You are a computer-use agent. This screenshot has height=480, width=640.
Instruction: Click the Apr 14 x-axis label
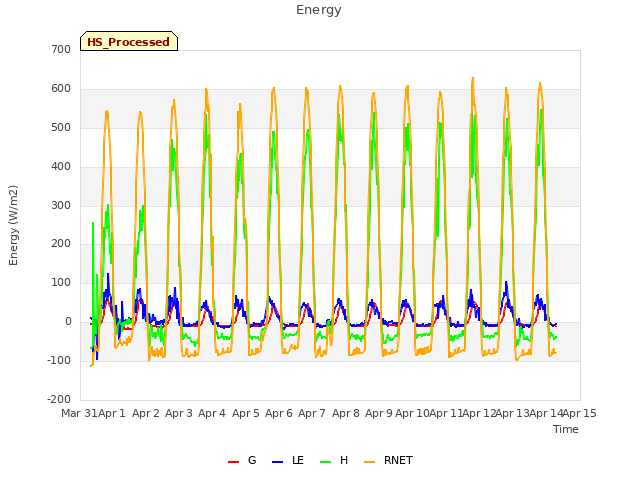pos(546,413)
